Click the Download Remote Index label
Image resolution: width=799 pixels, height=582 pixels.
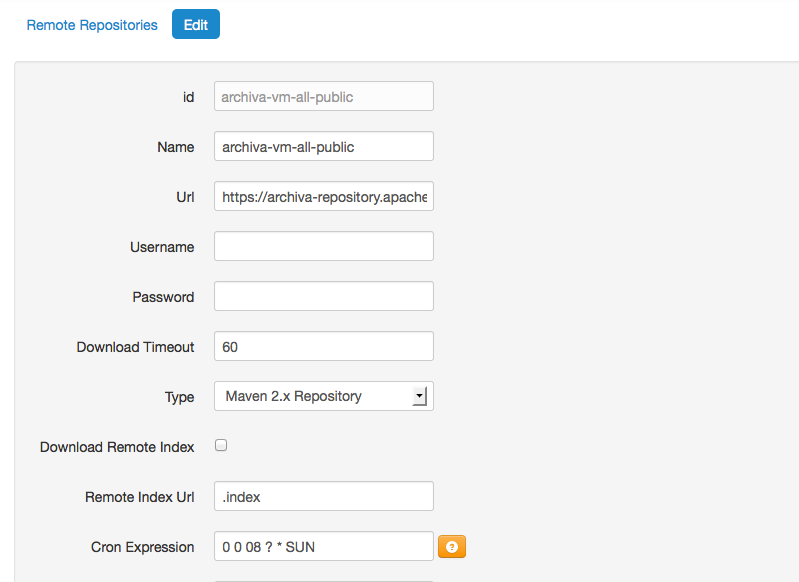click(117, 447)
